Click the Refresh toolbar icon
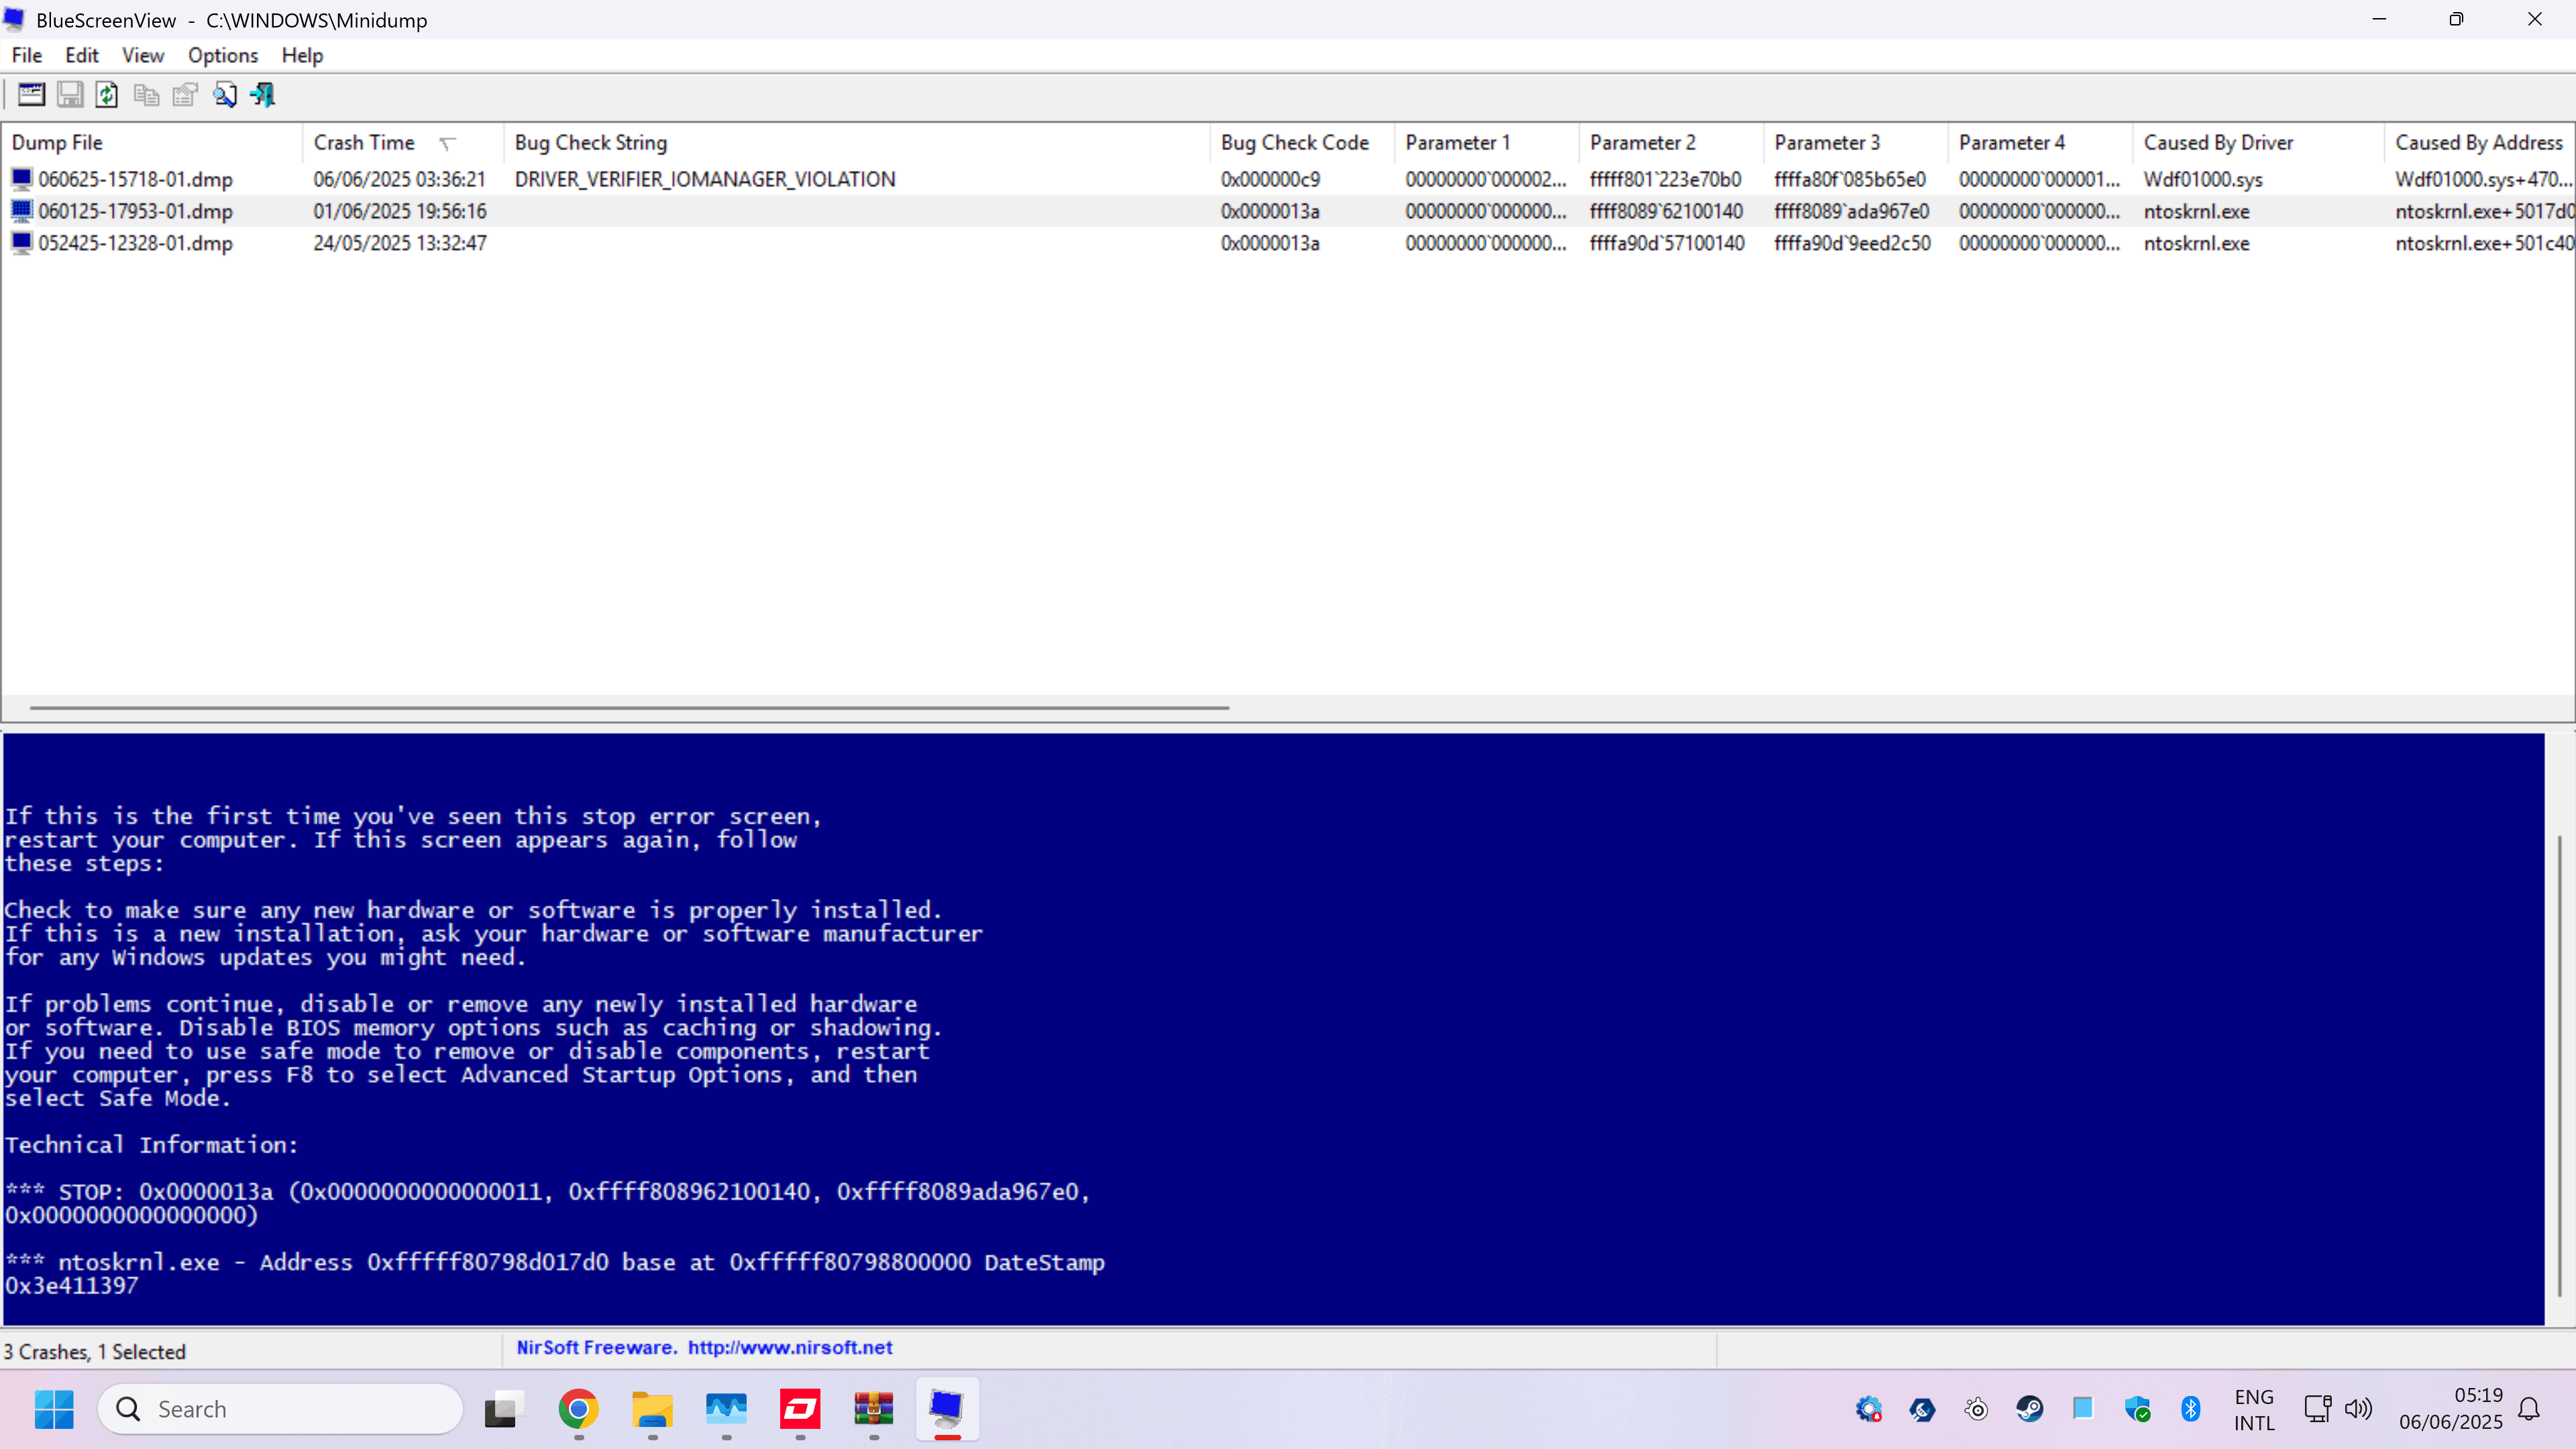2576x1449 pixels. (107, 95)
